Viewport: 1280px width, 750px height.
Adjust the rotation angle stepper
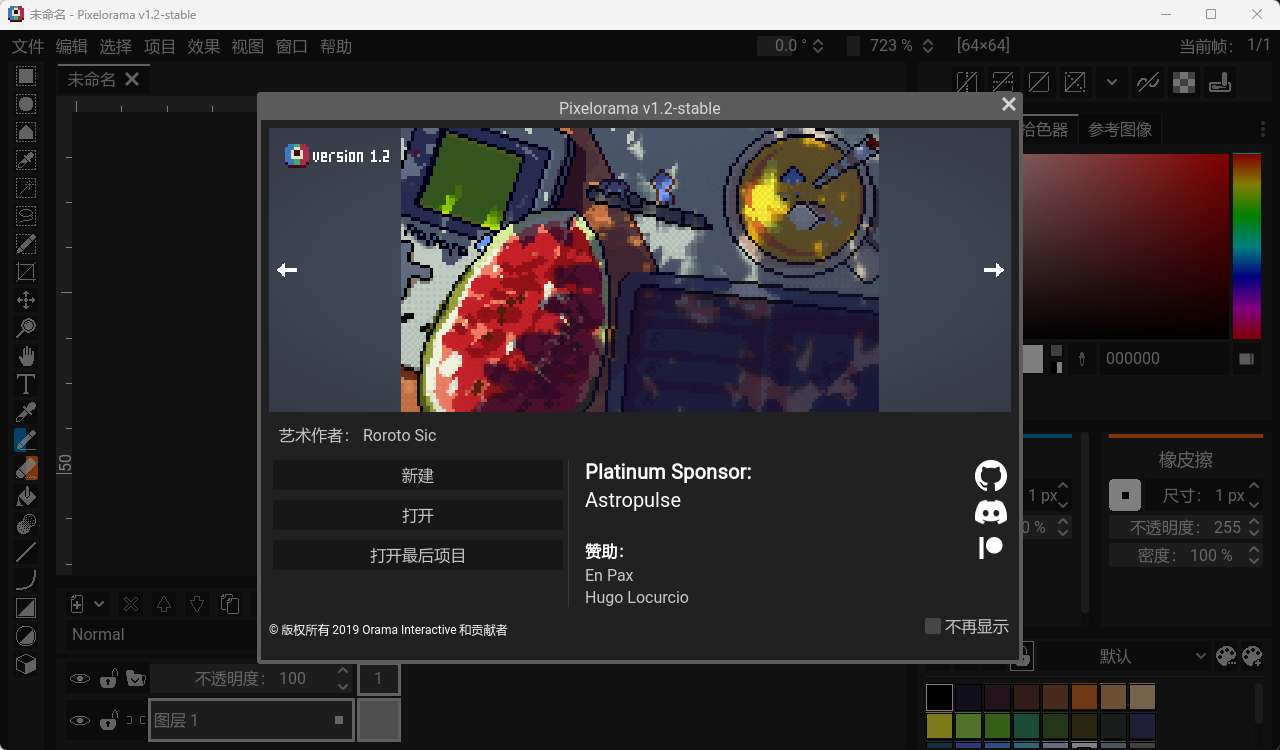(818, 46)
